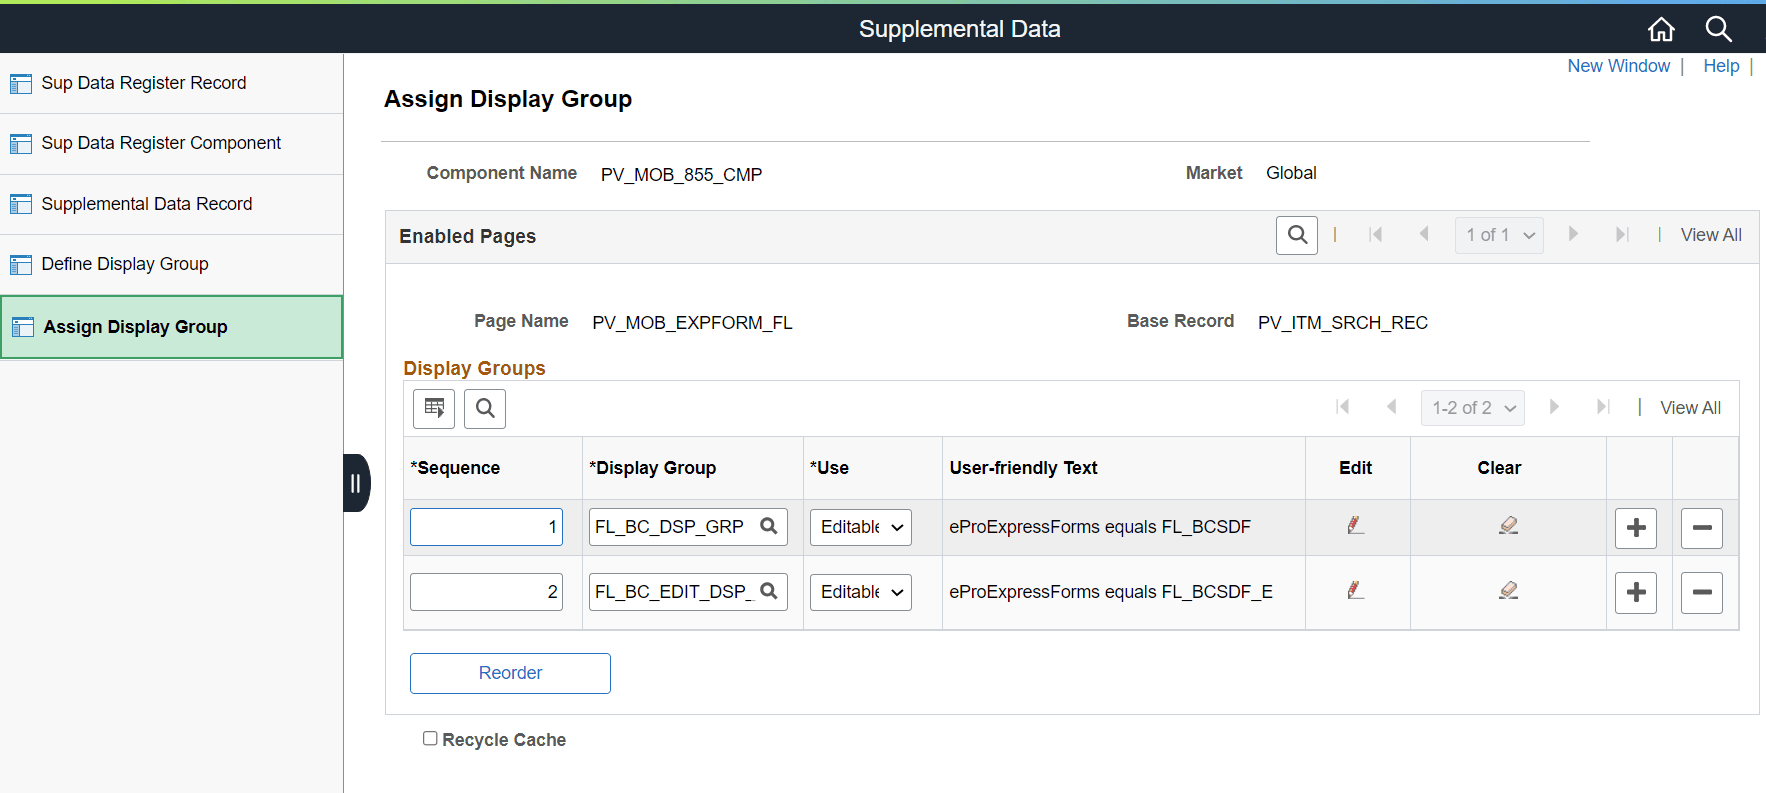
Task: Click the Reorder button
Action: coord(510,673)
